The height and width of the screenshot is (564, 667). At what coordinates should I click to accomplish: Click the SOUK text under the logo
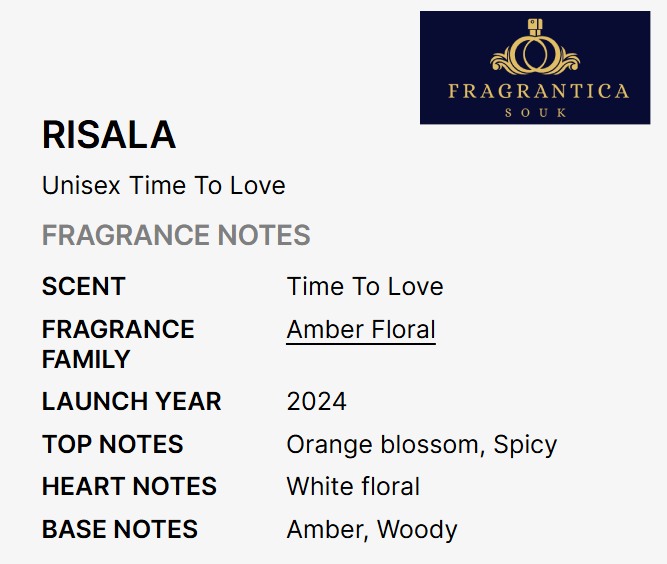tap(536, 112)
